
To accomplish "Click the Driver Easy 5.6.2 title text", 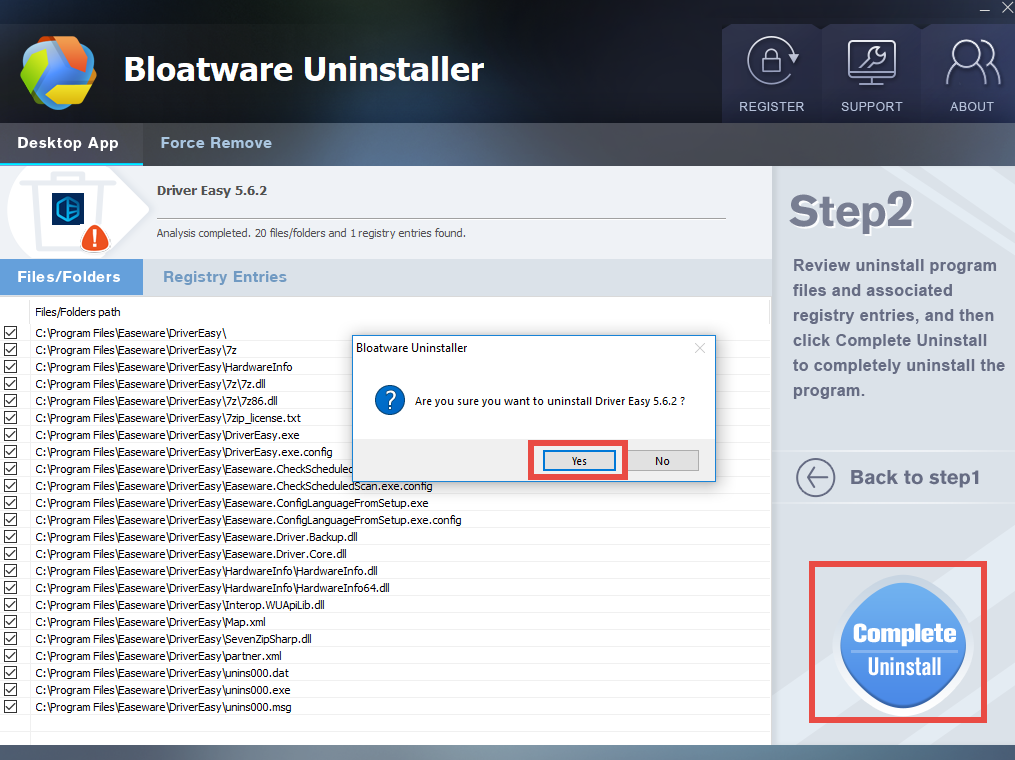I will 212,190.
